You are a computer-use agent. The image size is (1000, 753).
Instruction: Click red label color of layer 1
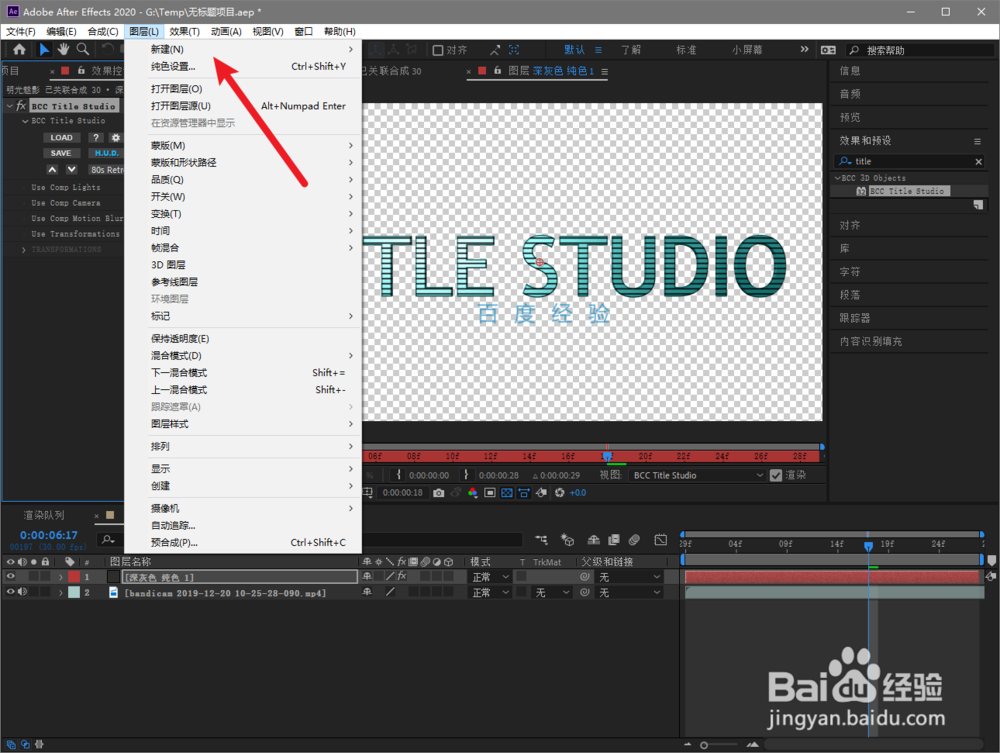74,576
